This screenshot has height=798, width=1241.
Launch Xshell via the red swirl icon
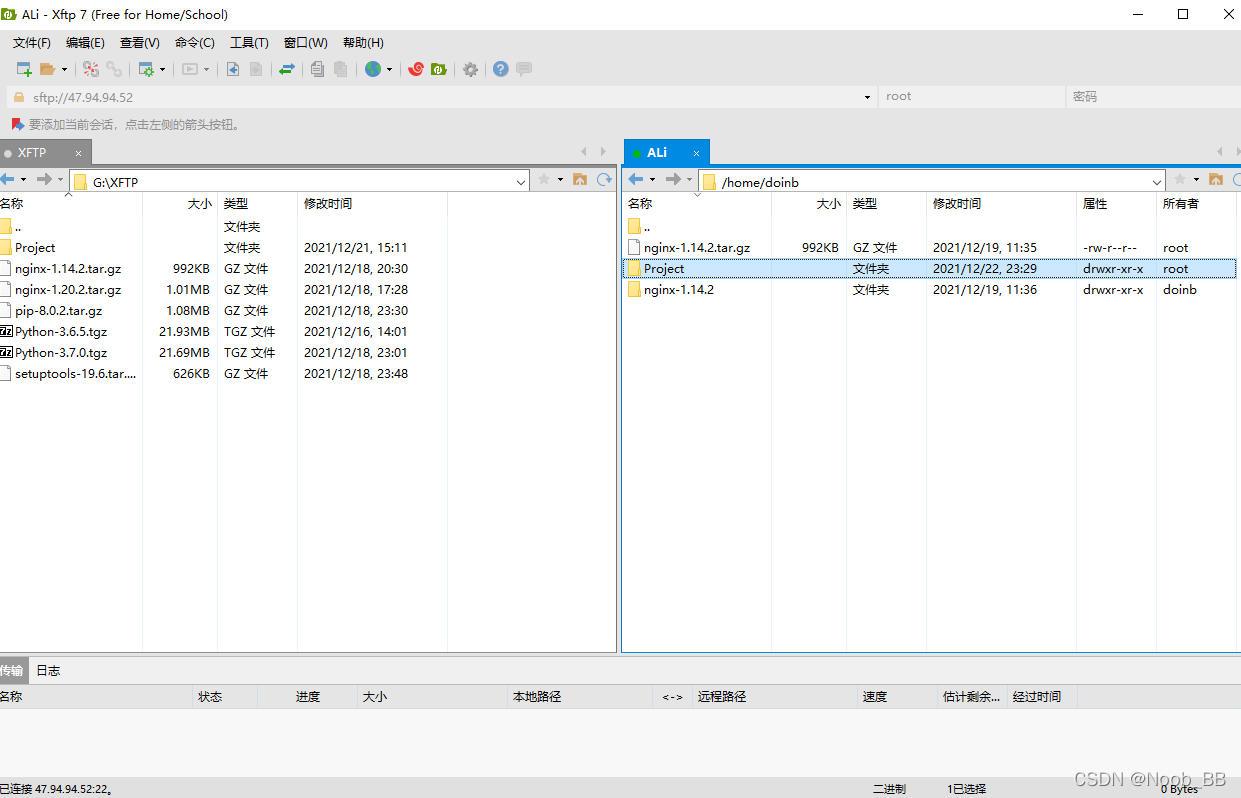[x=416, y=69]
